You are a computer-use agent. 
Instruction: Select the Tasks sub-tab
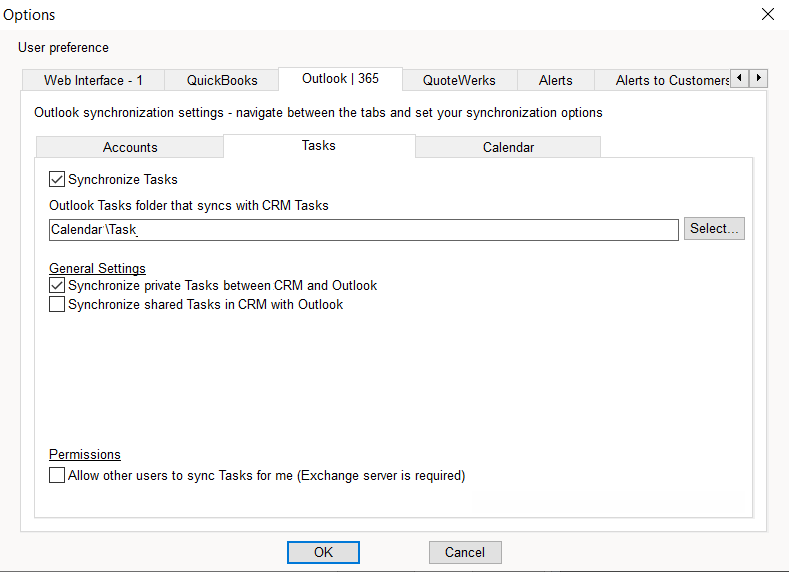click(x=319, y=146)
